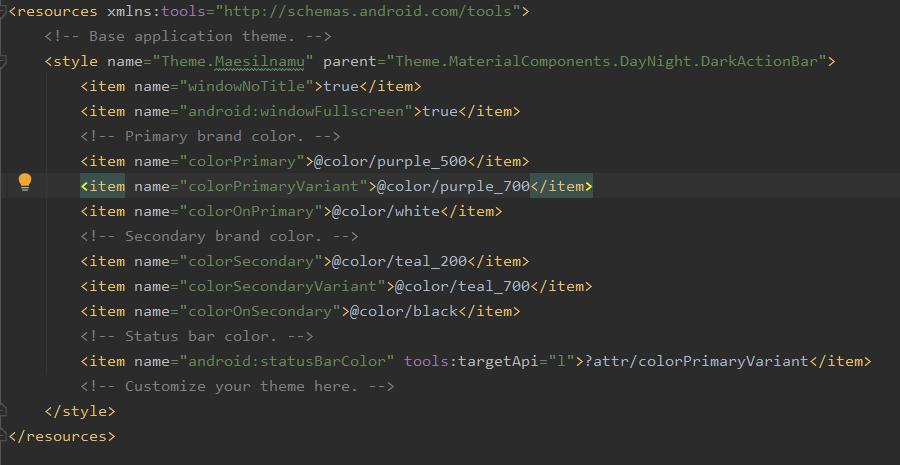Click the @color/black reference
The image size is (900, 465).
(x=404, y=311)
